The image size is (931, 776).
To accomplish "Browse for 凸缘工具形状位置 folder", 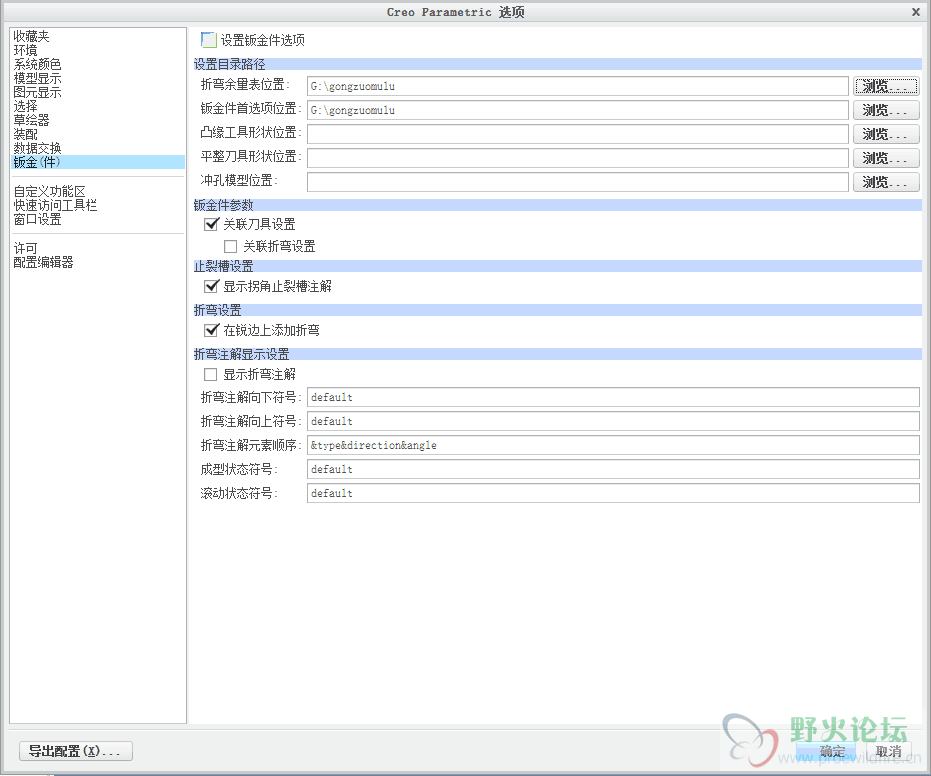I will 886,134.
